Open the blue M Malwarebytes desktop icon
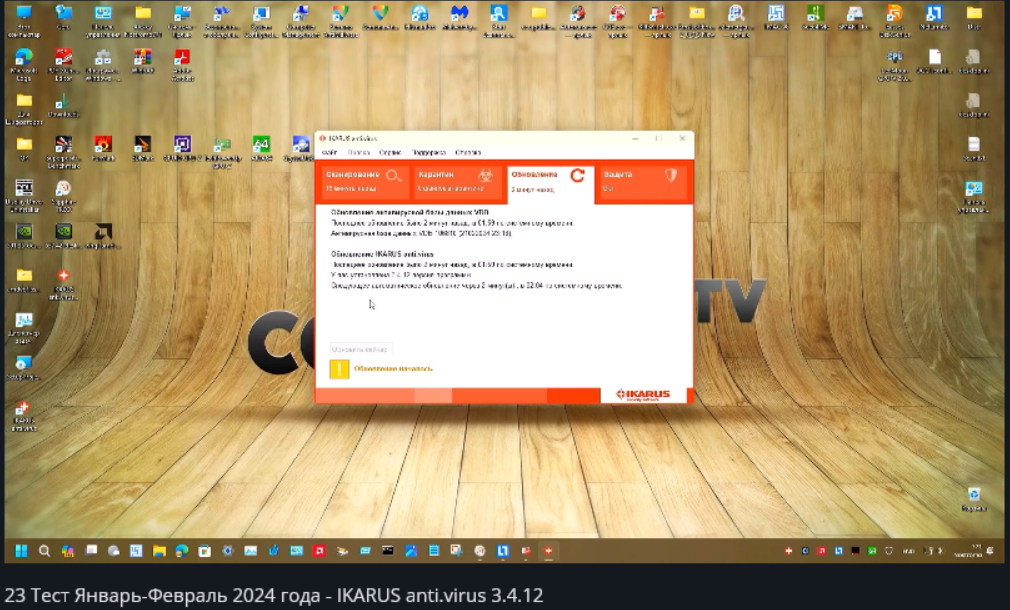The image size is (1010, 610). click(459, 18)
